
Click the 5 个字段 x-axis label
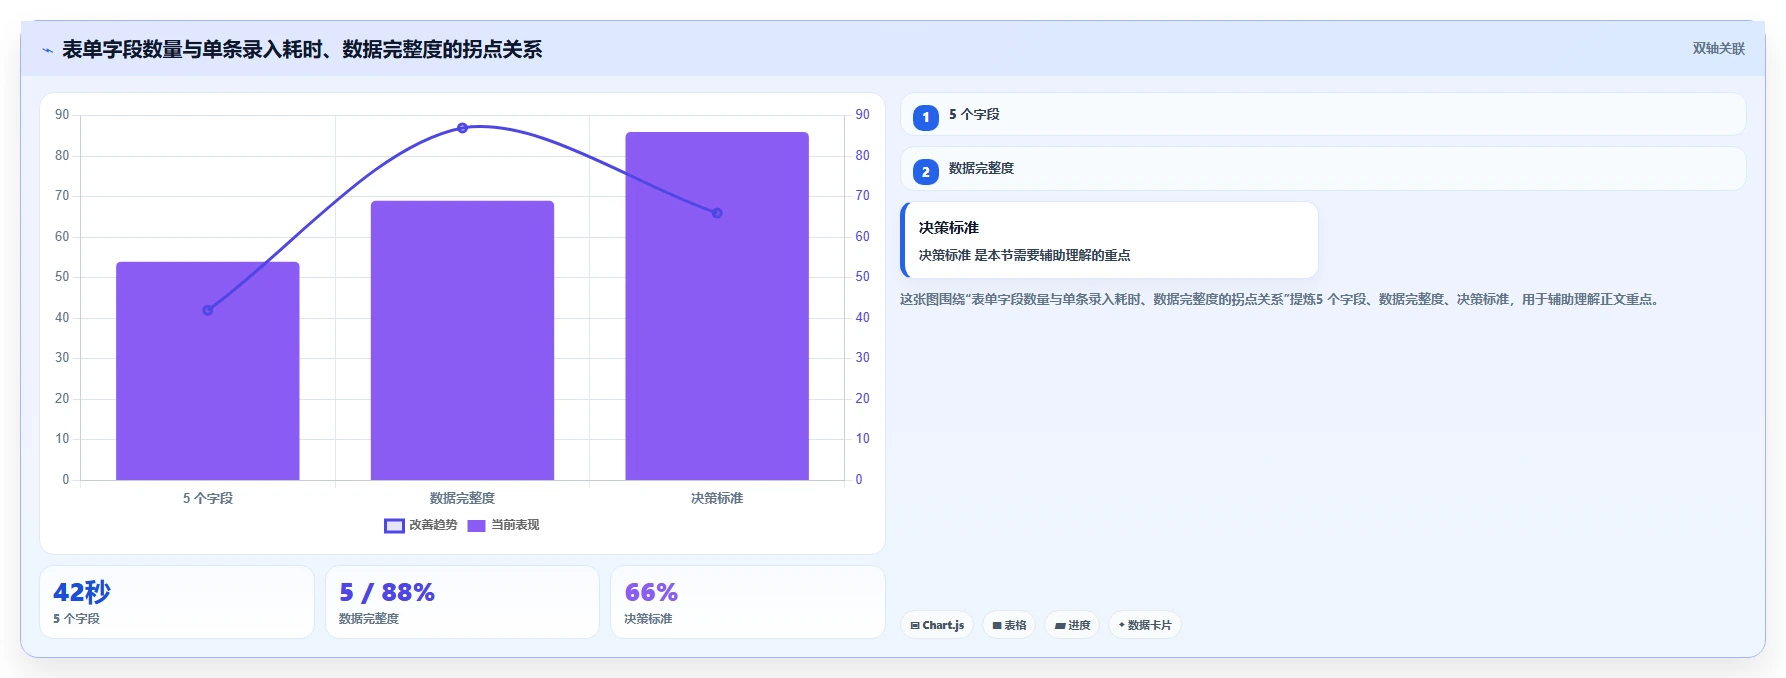tap(208, 498)
